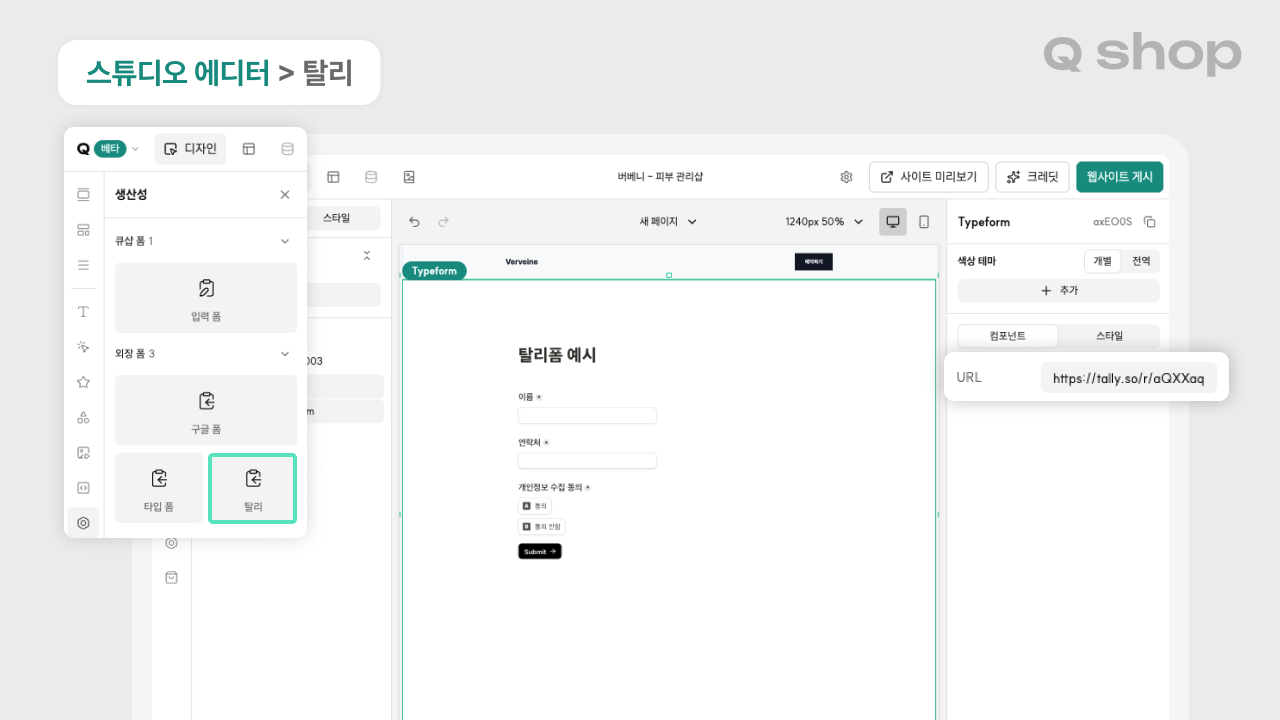This screenshot has height=720, width=1280.
Task: Open the code embed icon in the sidebar
Action: tap(83, 488)
